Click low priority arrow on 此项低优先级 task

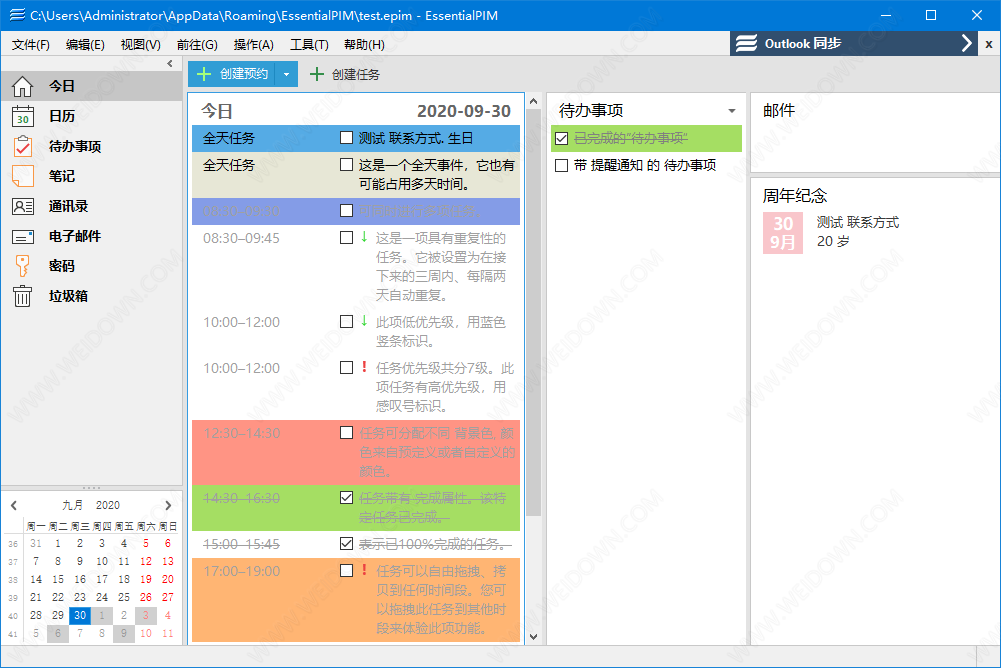(364, 321)
